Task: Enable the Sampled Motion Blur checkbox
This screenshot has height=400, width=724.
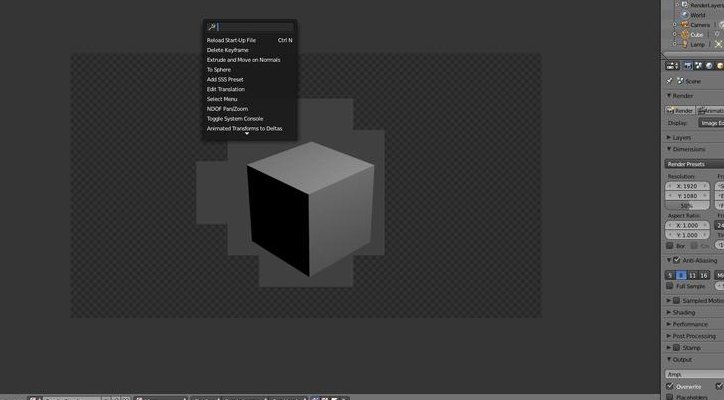Action: point(677,301)
